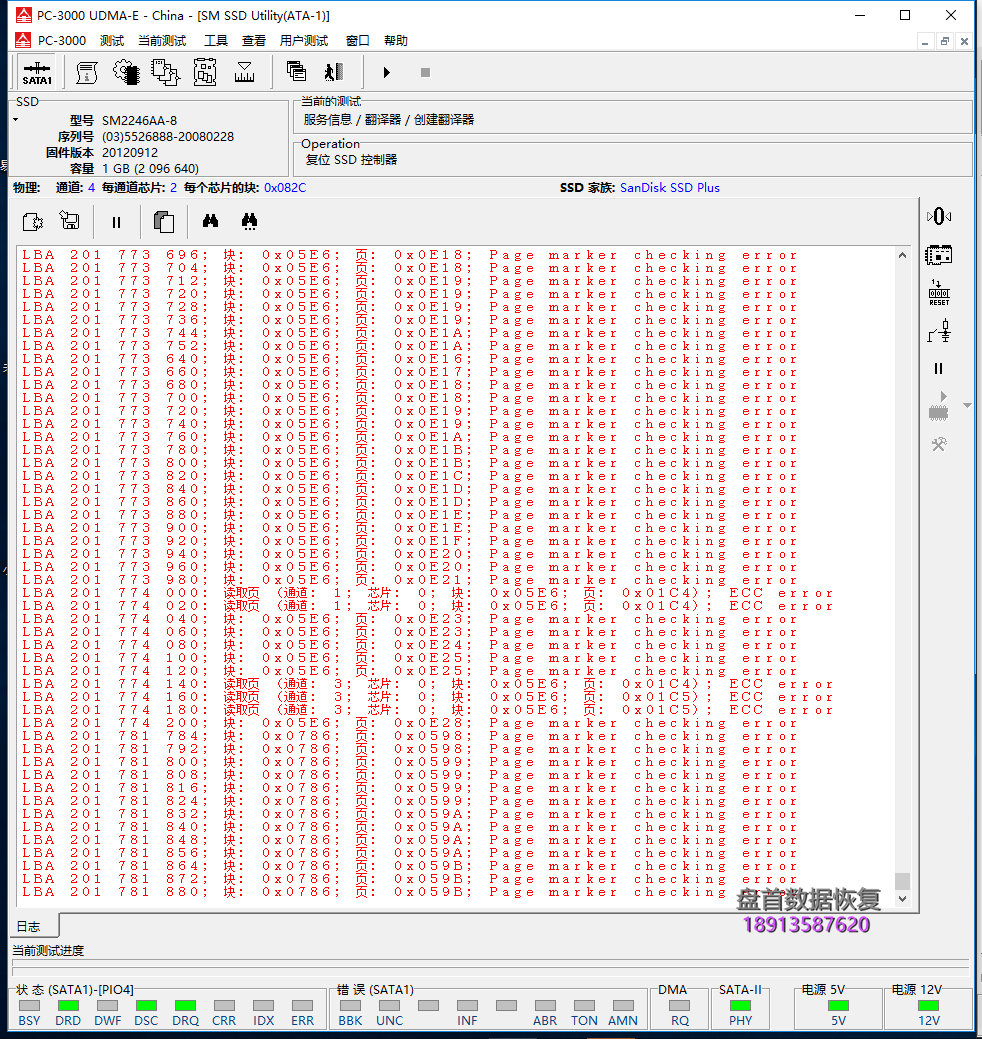
Task: Open the chip dropdown arrow on right sidebar
Action: pos(966,405)
